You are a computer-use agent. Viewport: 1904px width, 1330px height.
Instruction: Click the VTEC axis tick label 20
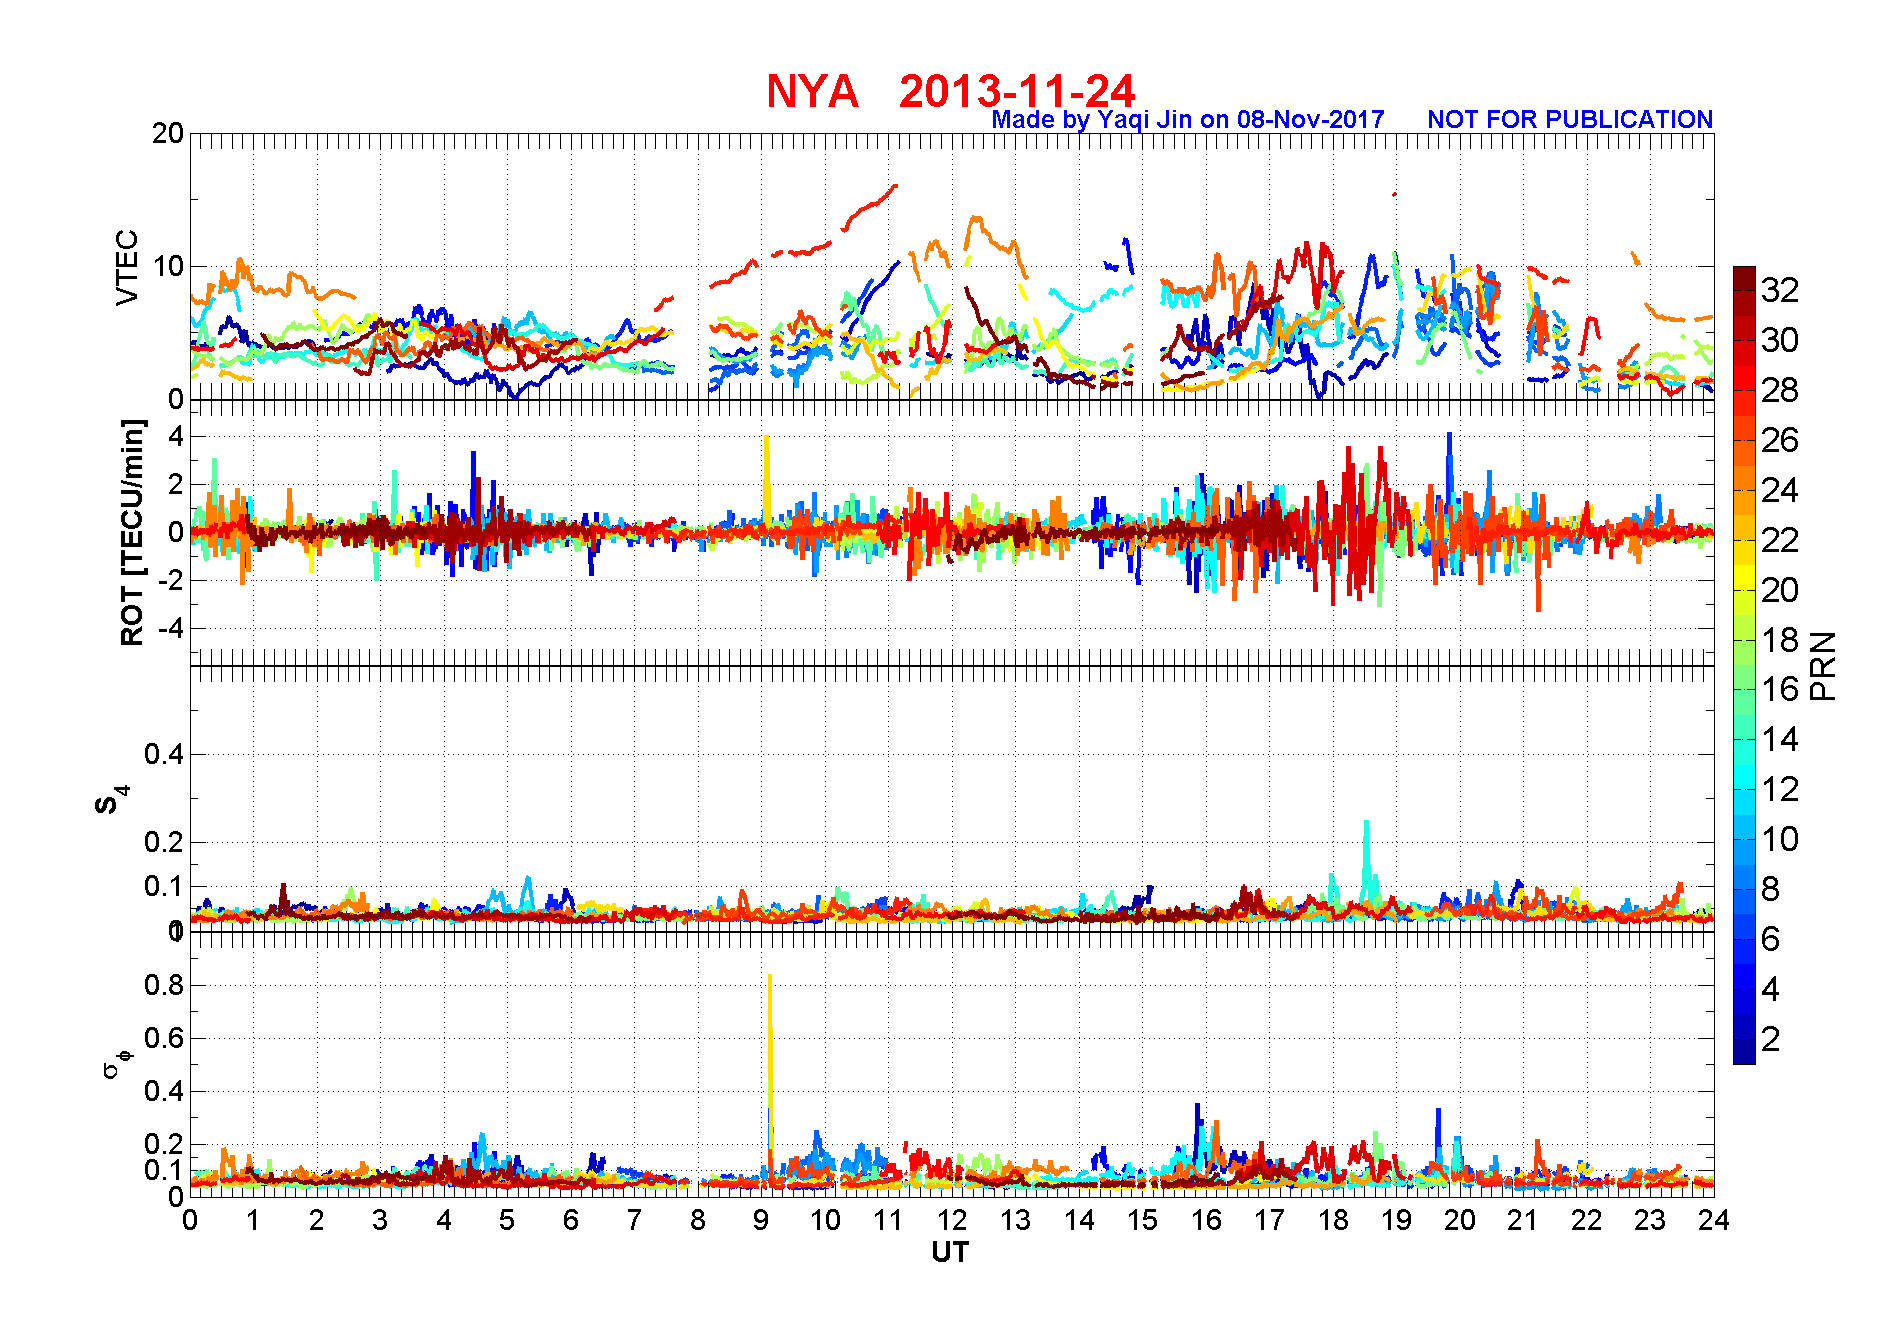pos(168,133)
